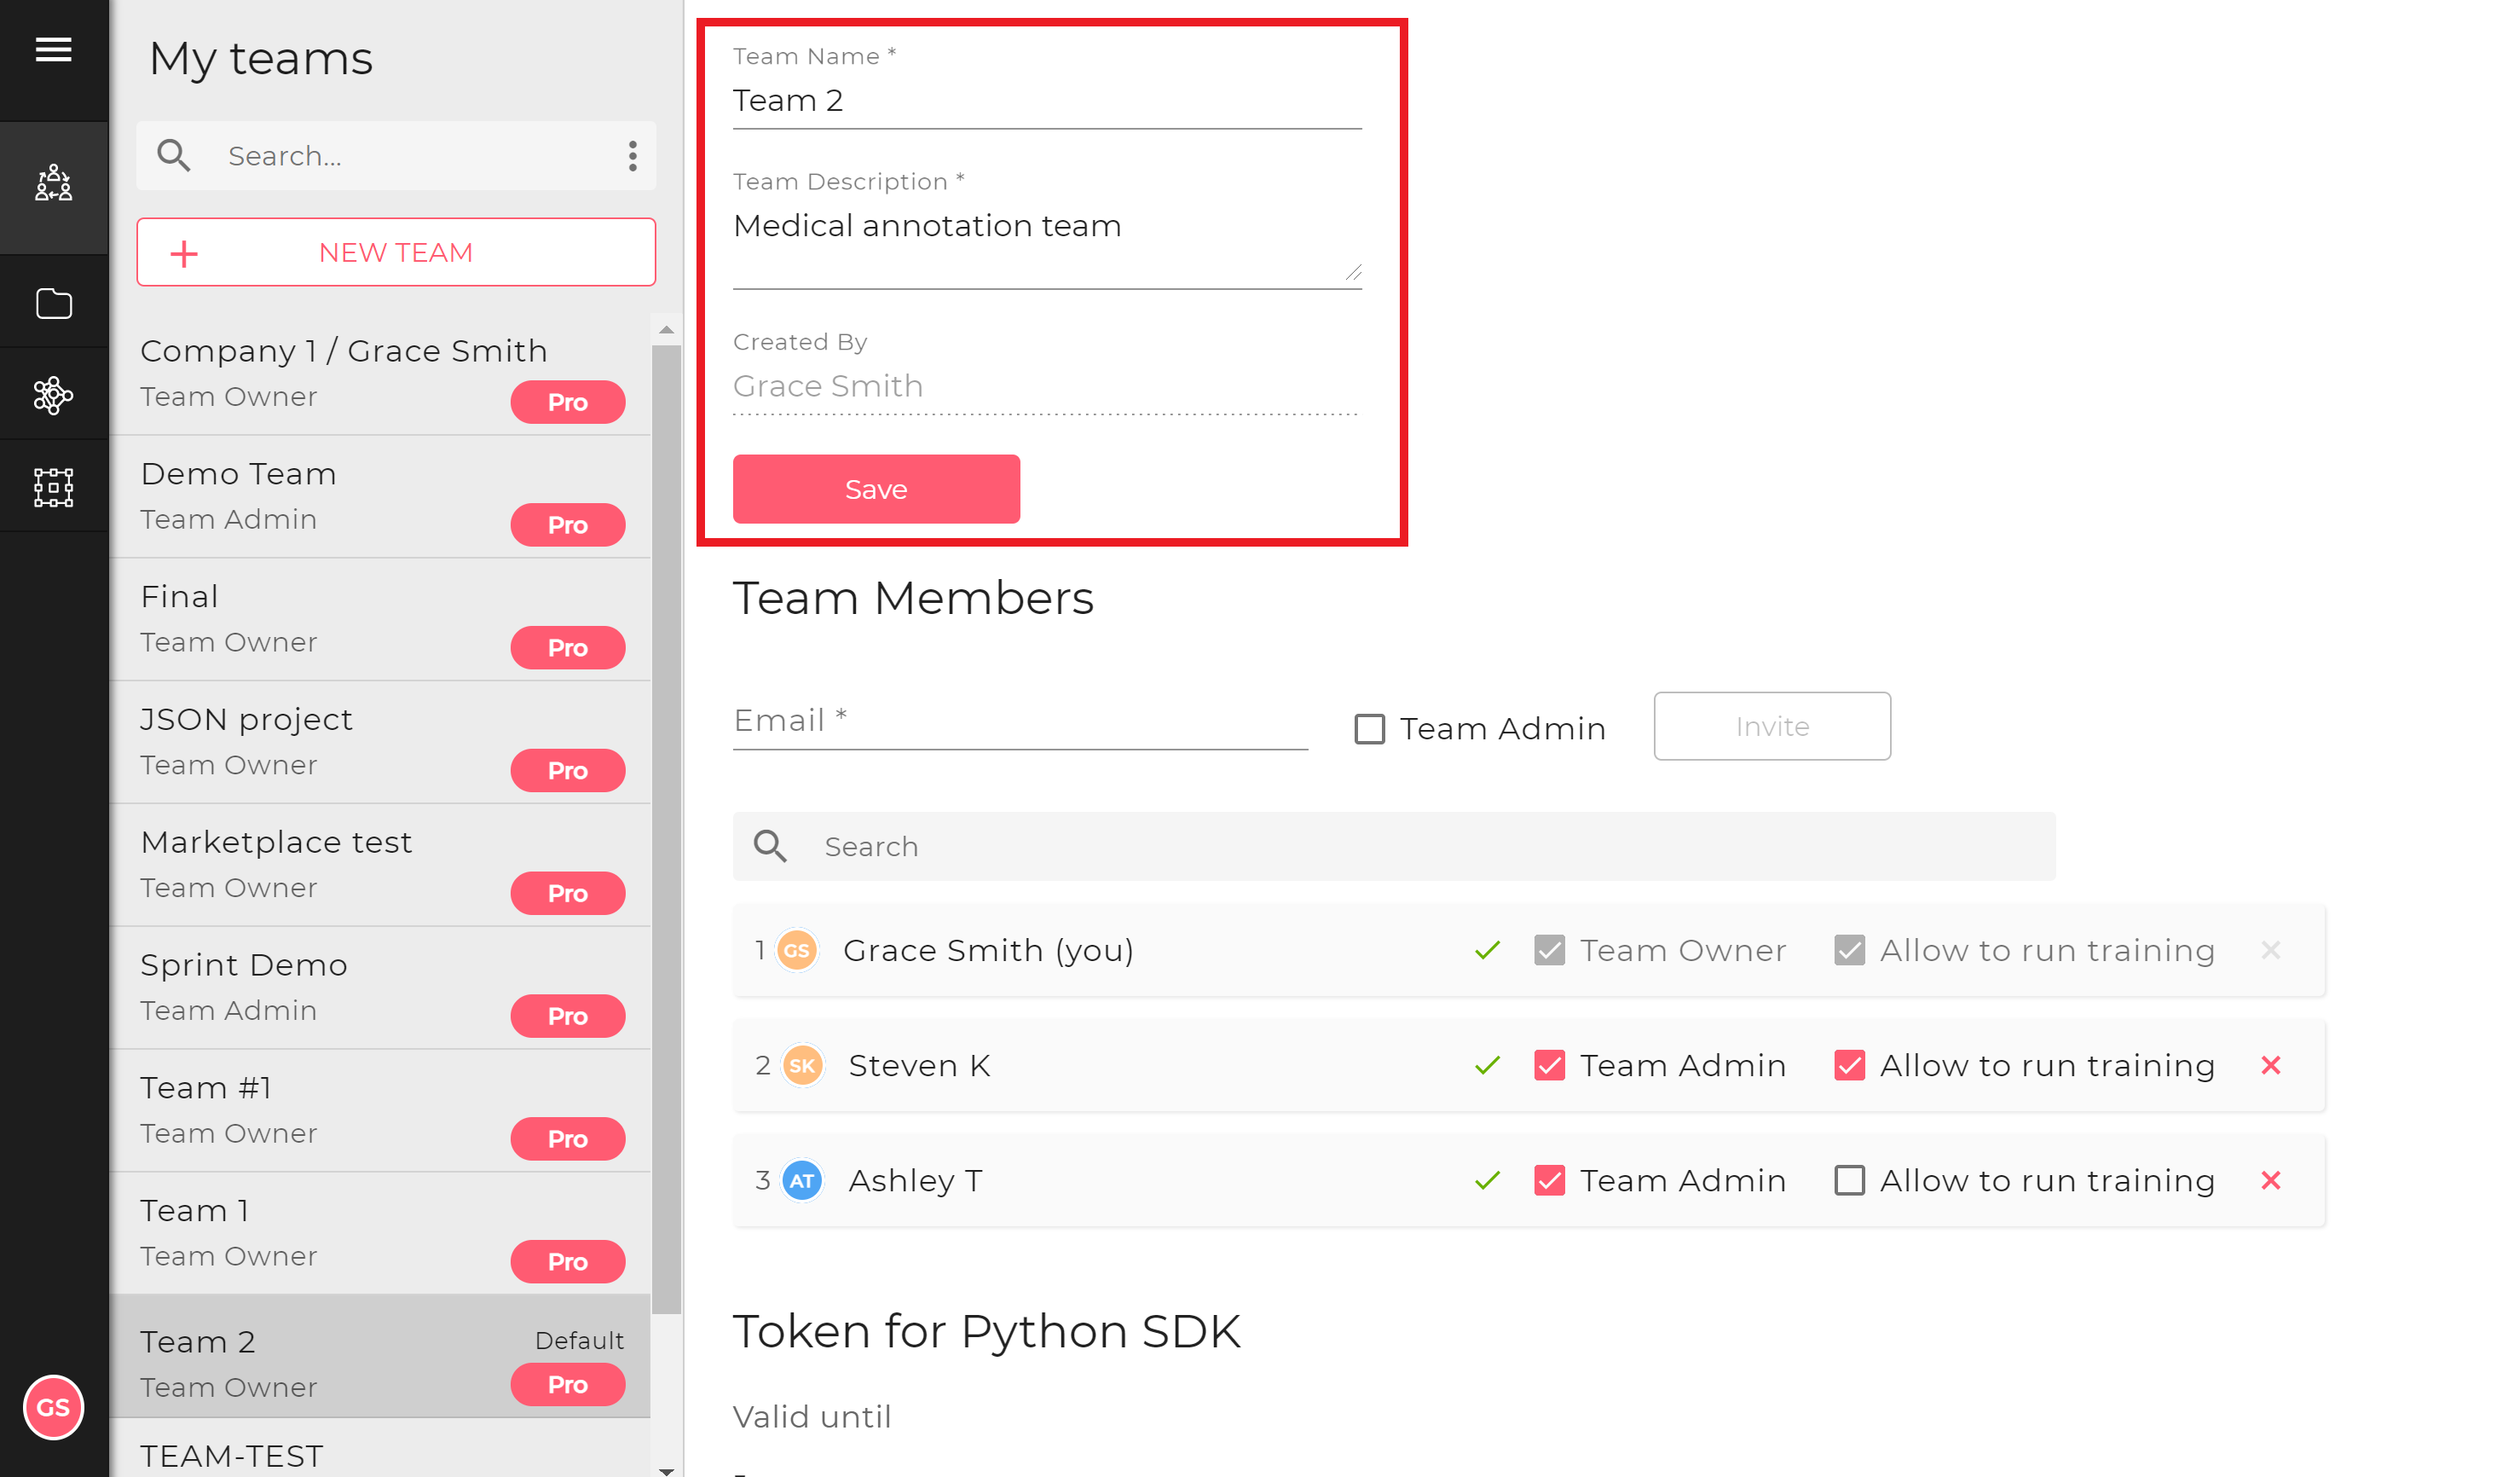Click the teams icon in sidebar

[53, 184]
